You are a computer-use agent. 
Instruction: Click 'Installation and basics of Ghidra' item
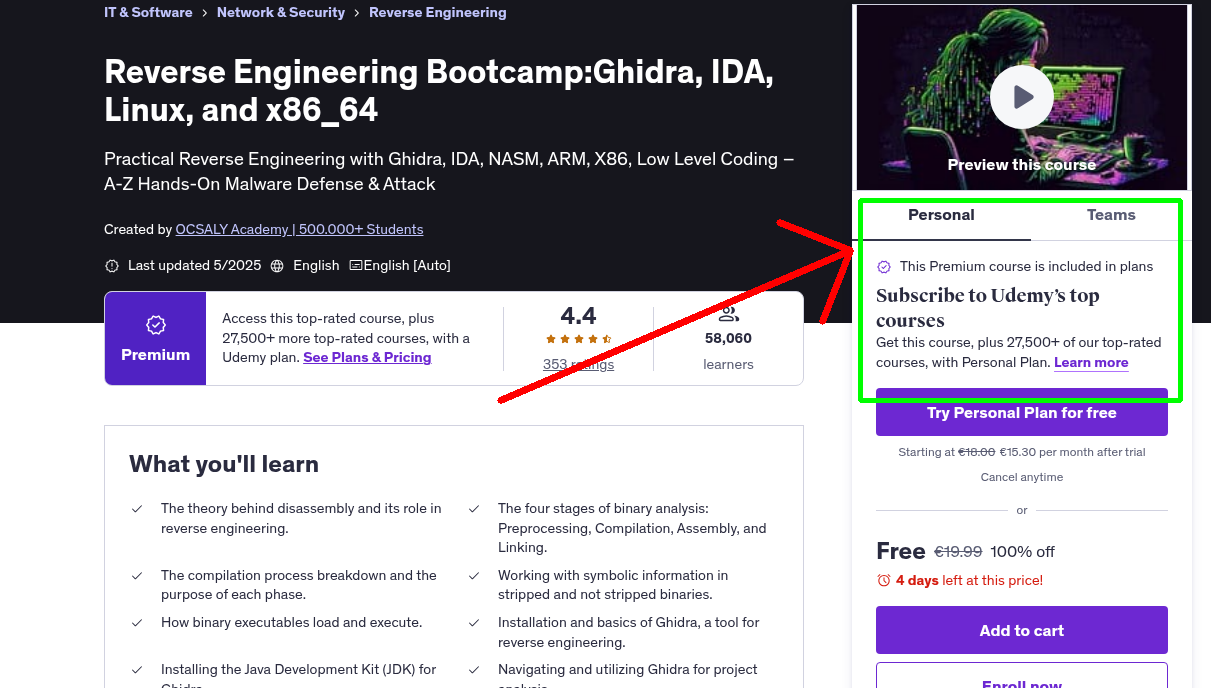pyautogui.click(x=629, y=632)
